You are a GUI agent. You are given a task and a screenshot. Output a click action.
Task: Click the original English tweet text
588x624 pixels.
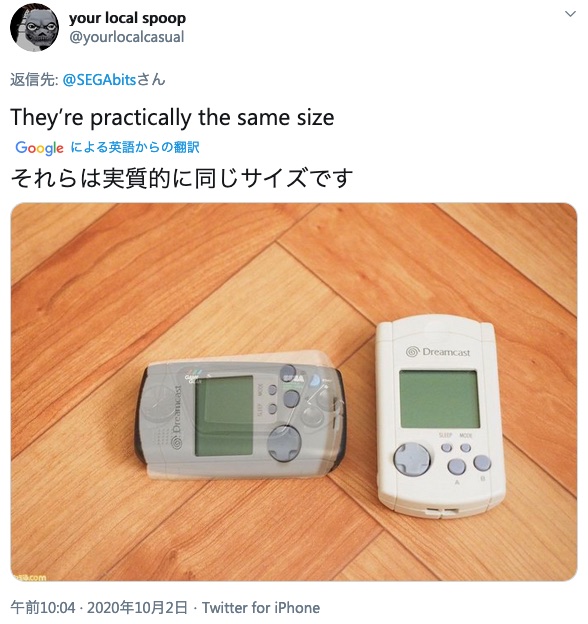[x=172, y=117]
